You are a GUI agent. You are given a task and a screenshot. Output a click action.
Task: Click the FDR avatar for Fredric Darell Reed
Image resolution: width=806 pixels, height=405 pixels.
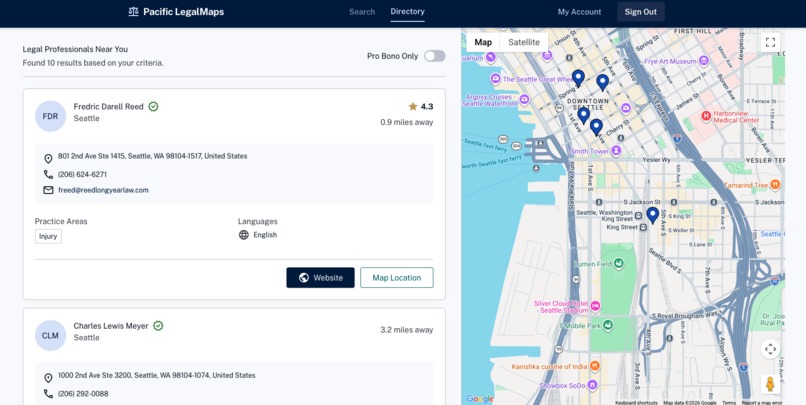point(50,116)
